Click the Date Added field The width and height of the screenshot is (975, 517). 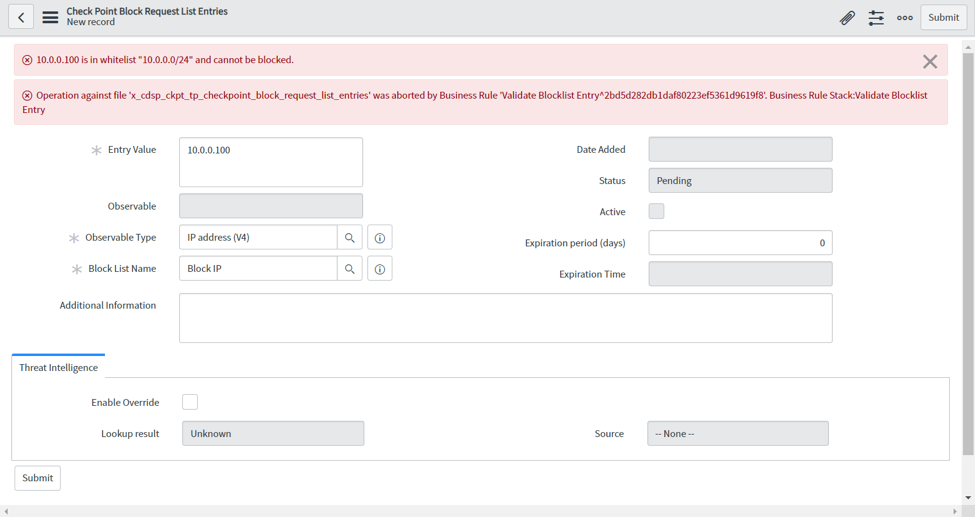(x=741, y=149)
